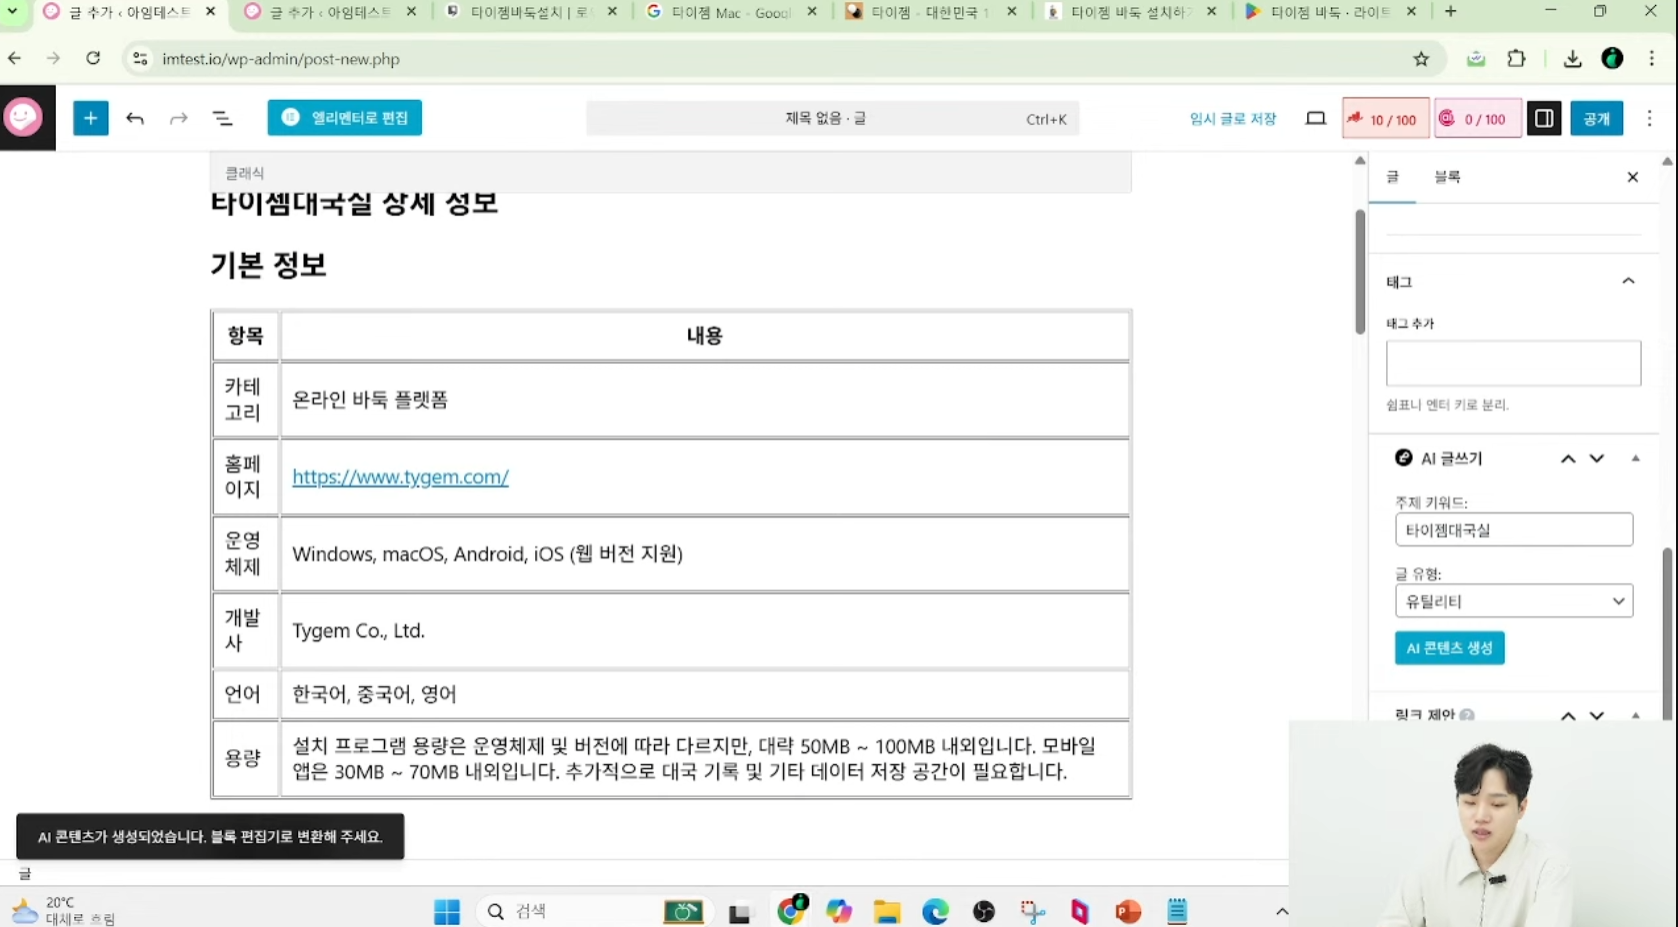
Task: Open the Copilot taskbar icon
Action: 839,911
